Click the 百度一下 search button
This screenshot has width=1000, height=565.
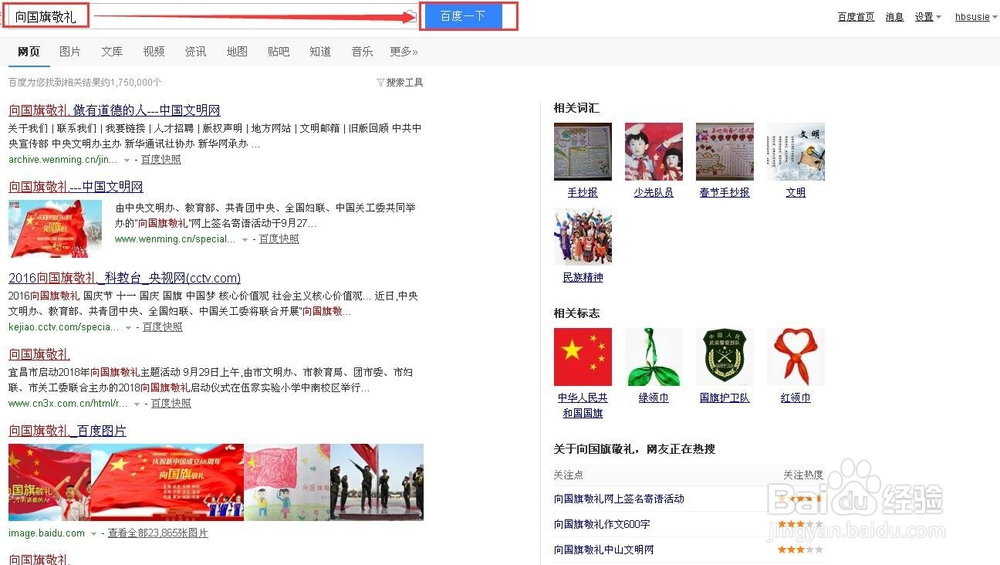tap(463, 16)
